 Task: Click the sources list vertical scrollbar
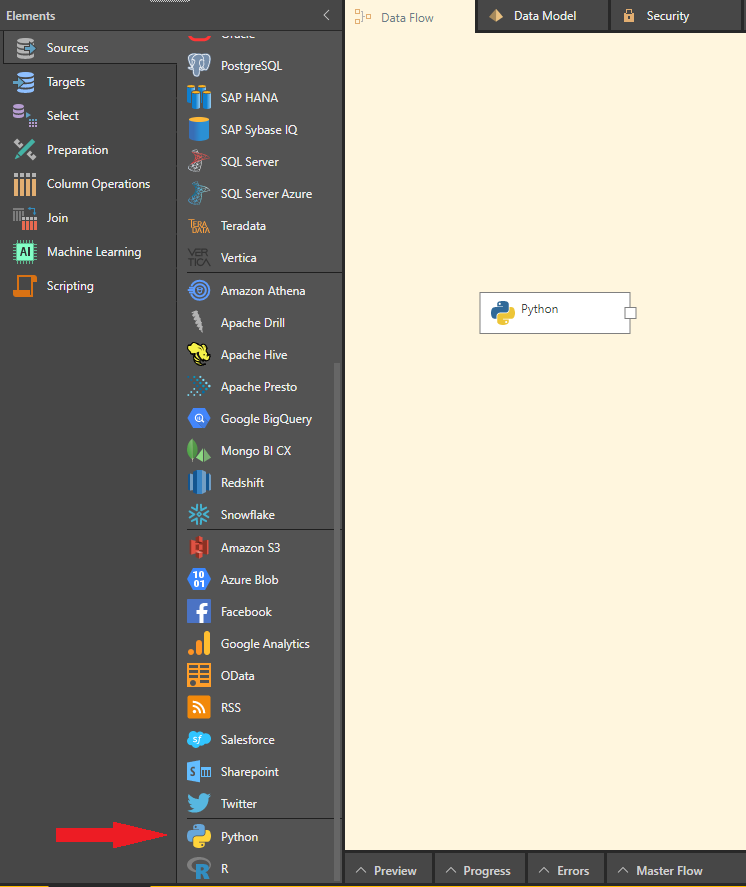[337, 621]
